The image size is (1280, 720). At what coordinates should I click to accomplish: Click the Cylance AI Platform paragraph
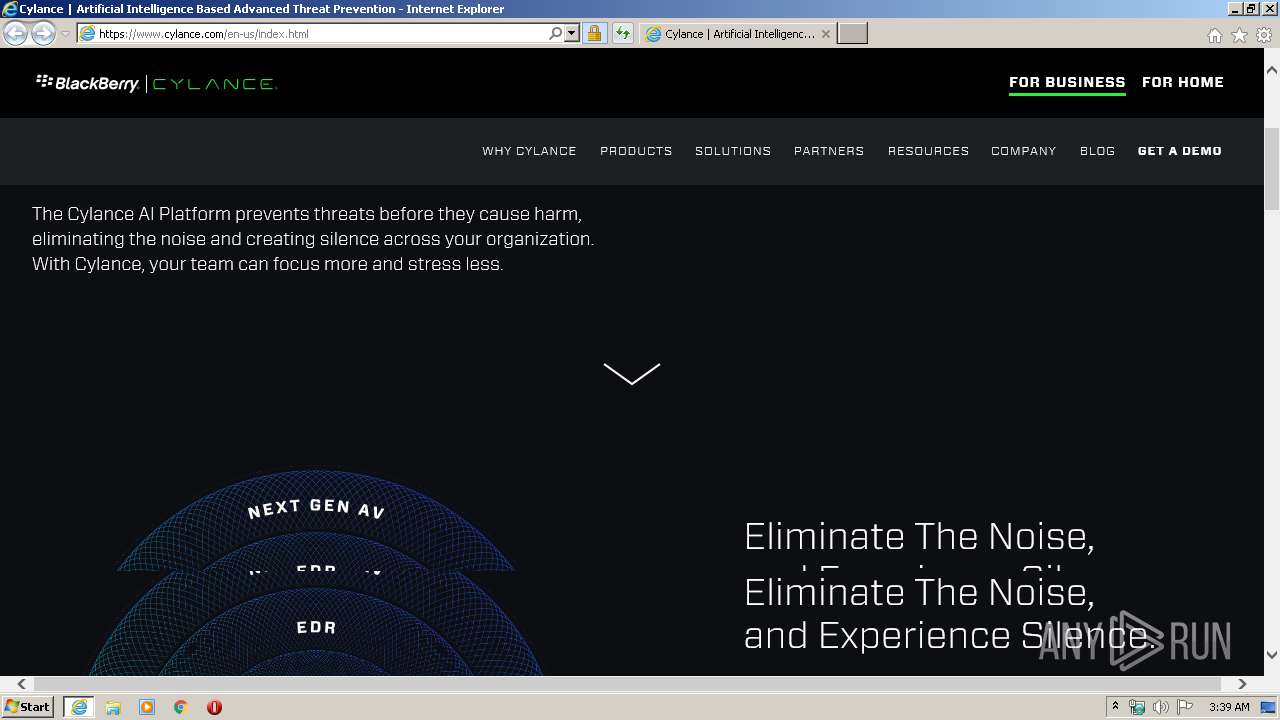pyautogui.click(x=313, y=239)
